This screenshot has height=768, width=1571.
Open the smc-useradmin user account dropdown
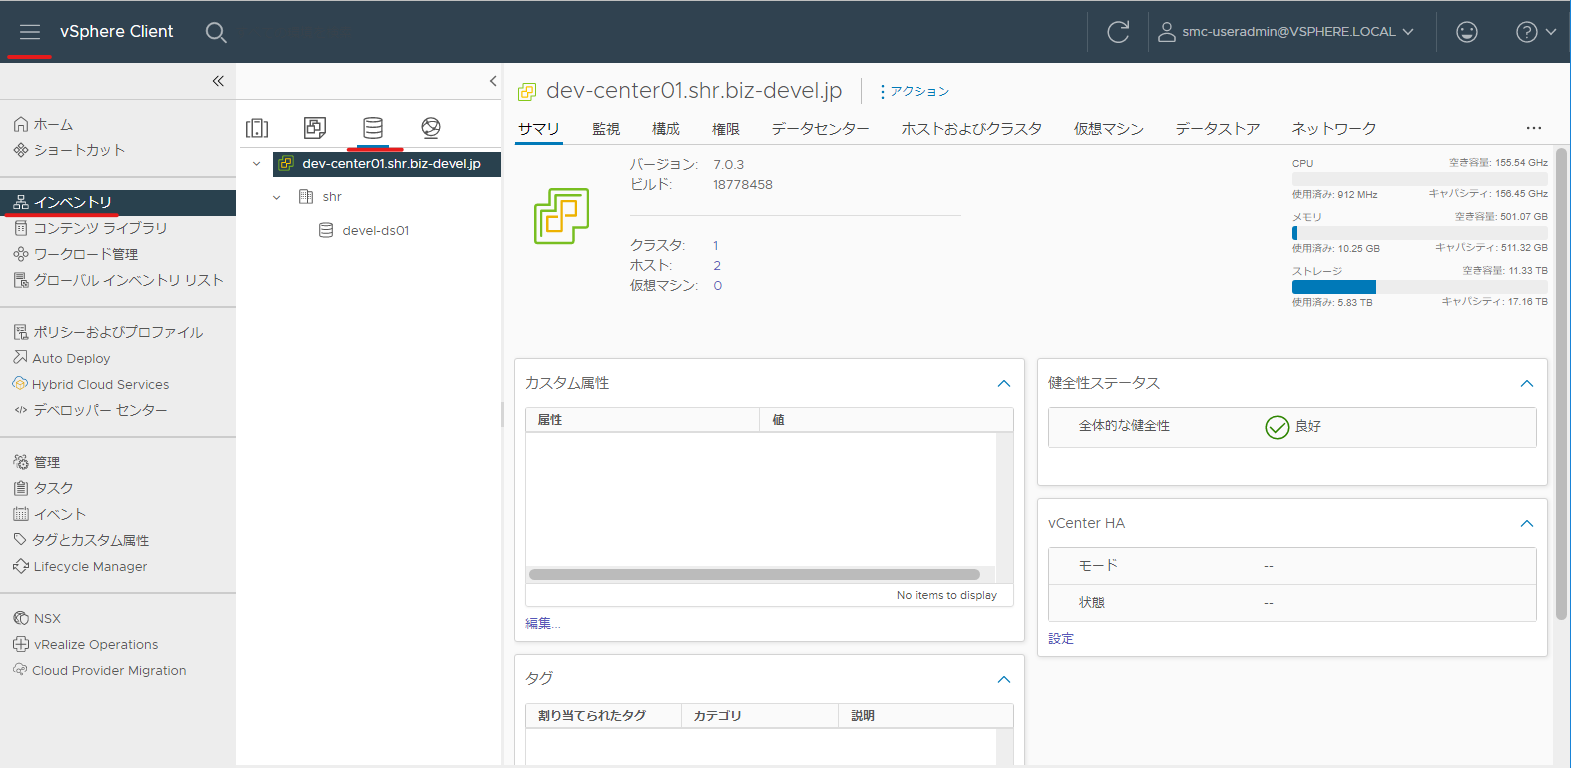1286,32
